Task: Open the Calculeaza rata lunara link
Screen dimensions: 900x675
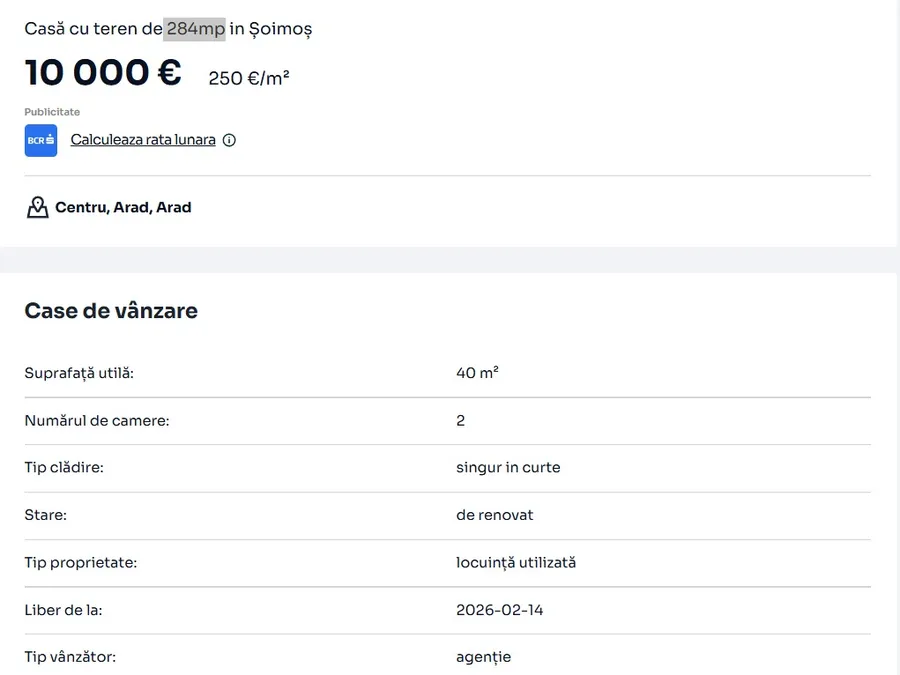Action: coord(143,140)
